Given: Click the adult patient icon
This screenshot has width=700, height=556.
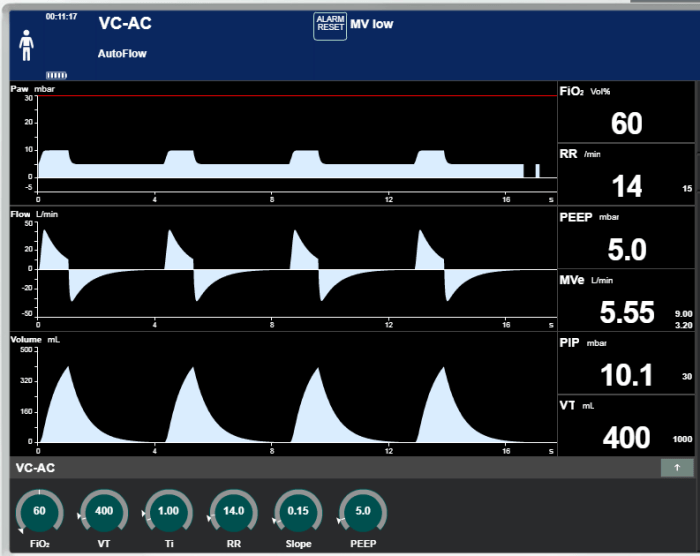Looking at the screenshot, I should [x=27, y=44].
